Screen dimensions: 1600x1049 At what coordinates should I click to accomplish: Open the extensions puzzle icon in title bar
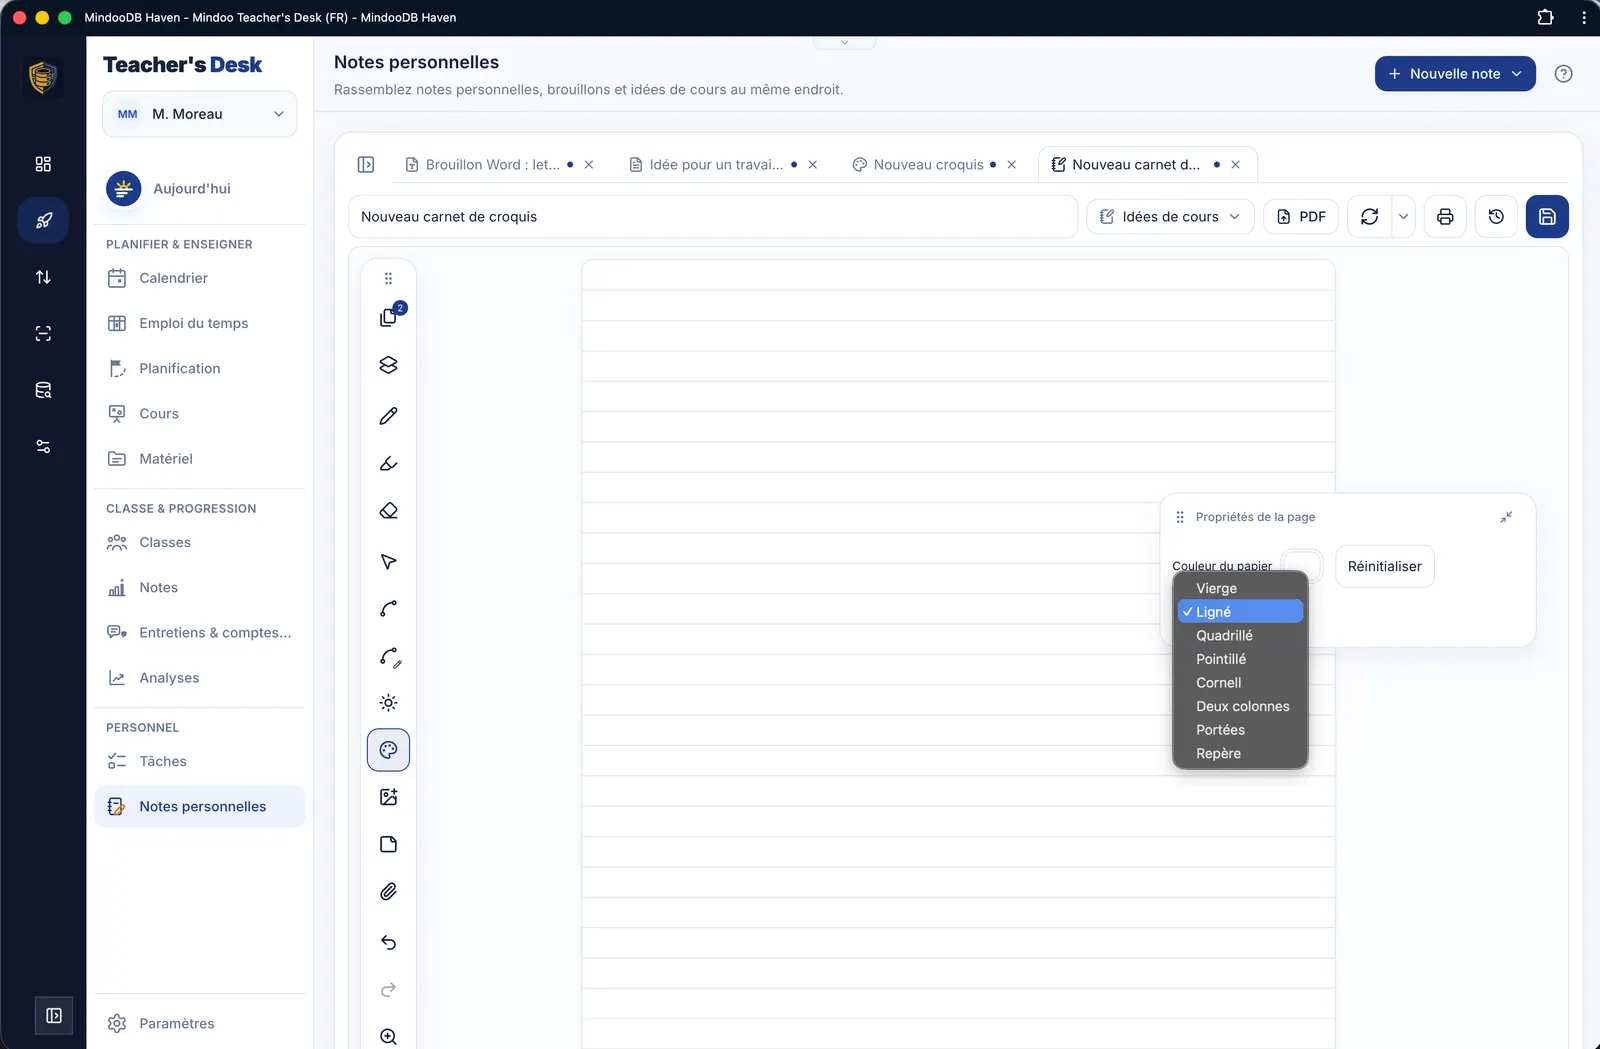[1545, 17]
